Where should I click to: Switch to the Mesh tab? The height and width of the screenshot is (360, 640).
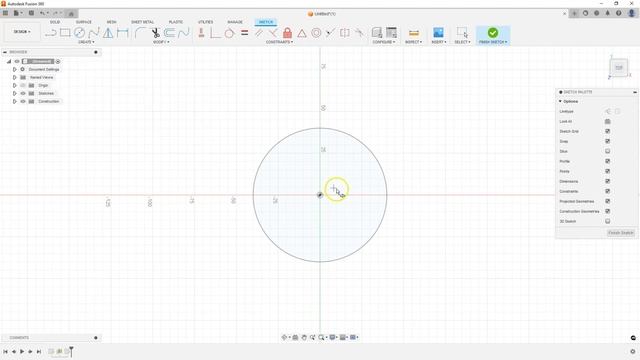pos(111,22)
